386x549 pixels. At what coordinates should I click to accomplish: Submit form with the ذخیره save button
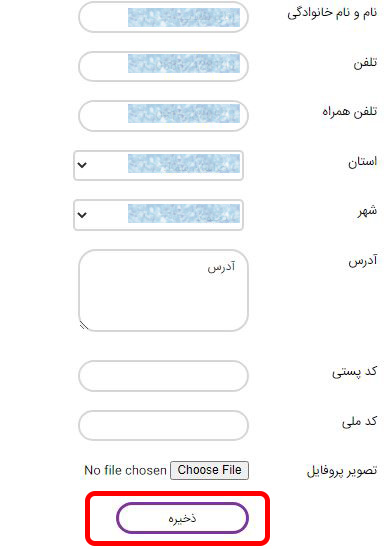tap(182, 518)
